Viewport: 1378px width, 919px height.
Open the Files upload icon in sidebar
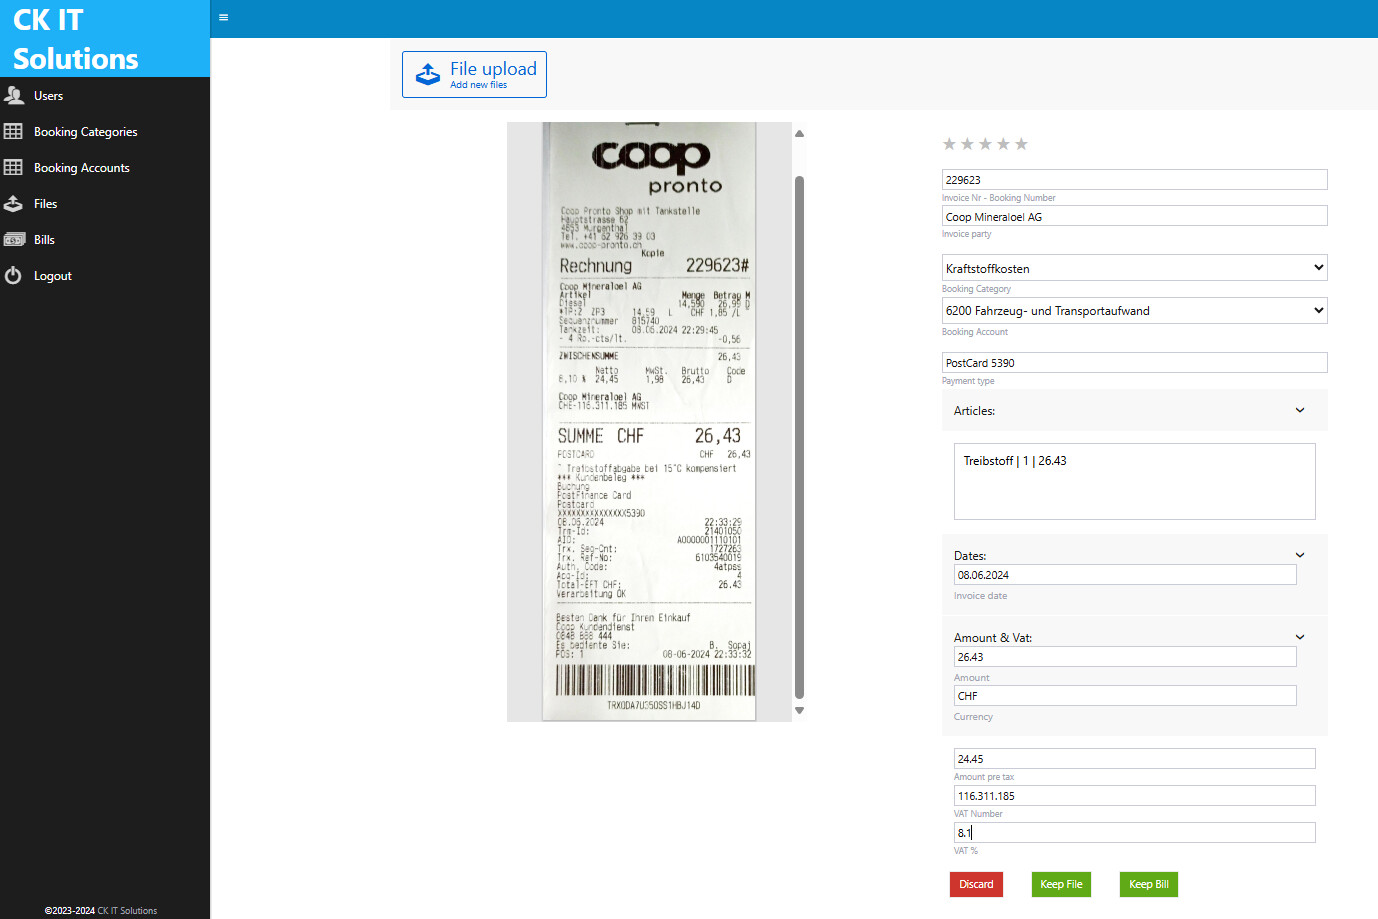tap(13, 203)
